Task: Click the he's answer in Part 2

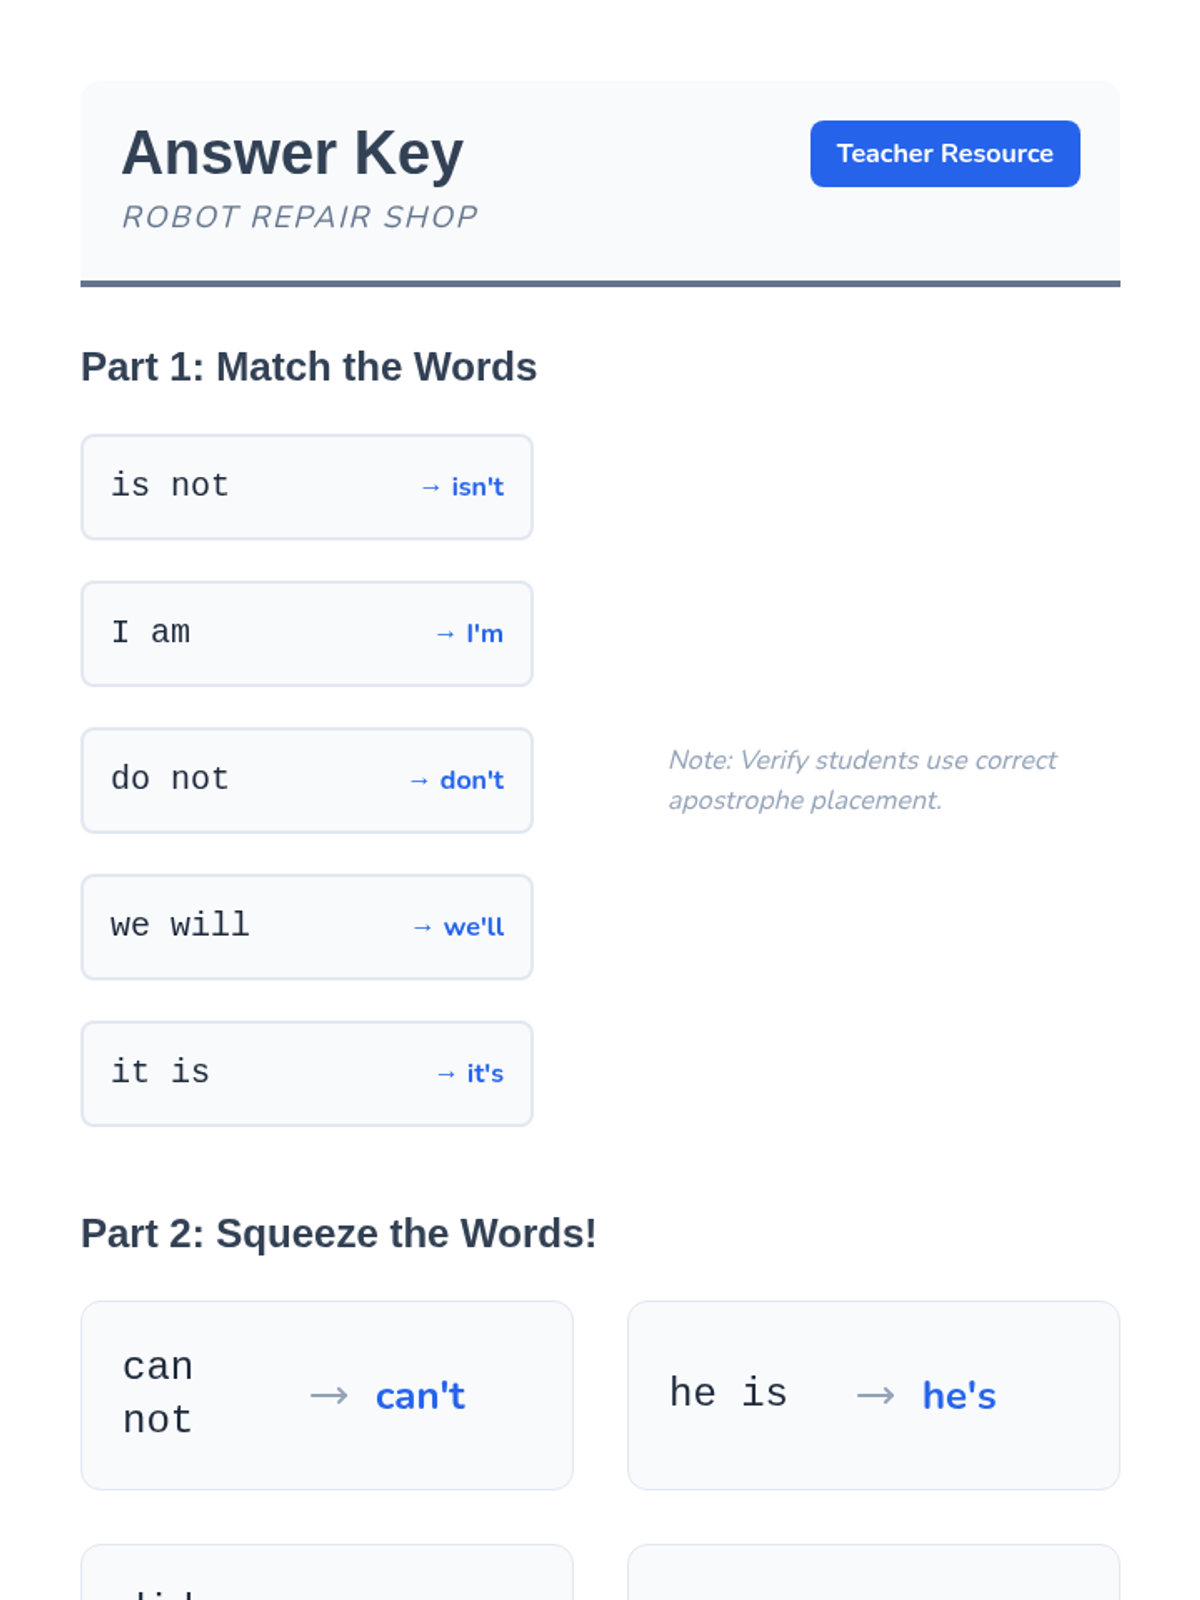Action: 959,1396
